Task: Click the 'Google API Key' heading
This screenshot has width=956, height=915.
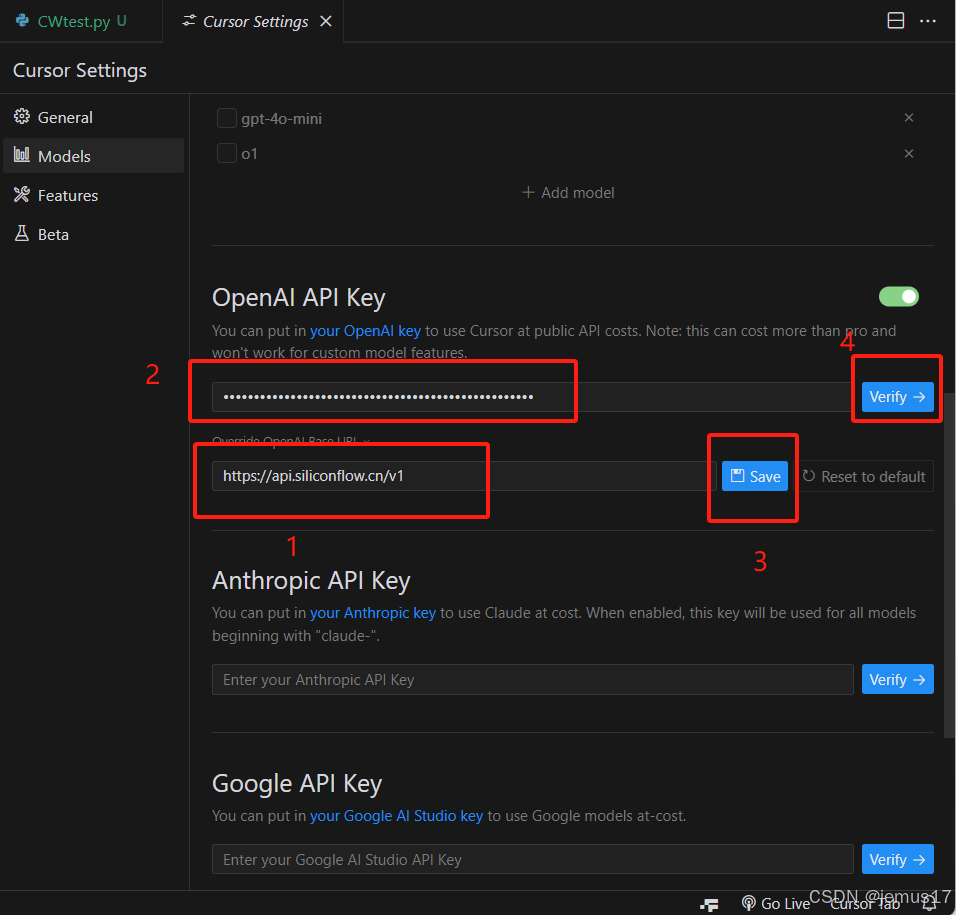Action: 297,783
